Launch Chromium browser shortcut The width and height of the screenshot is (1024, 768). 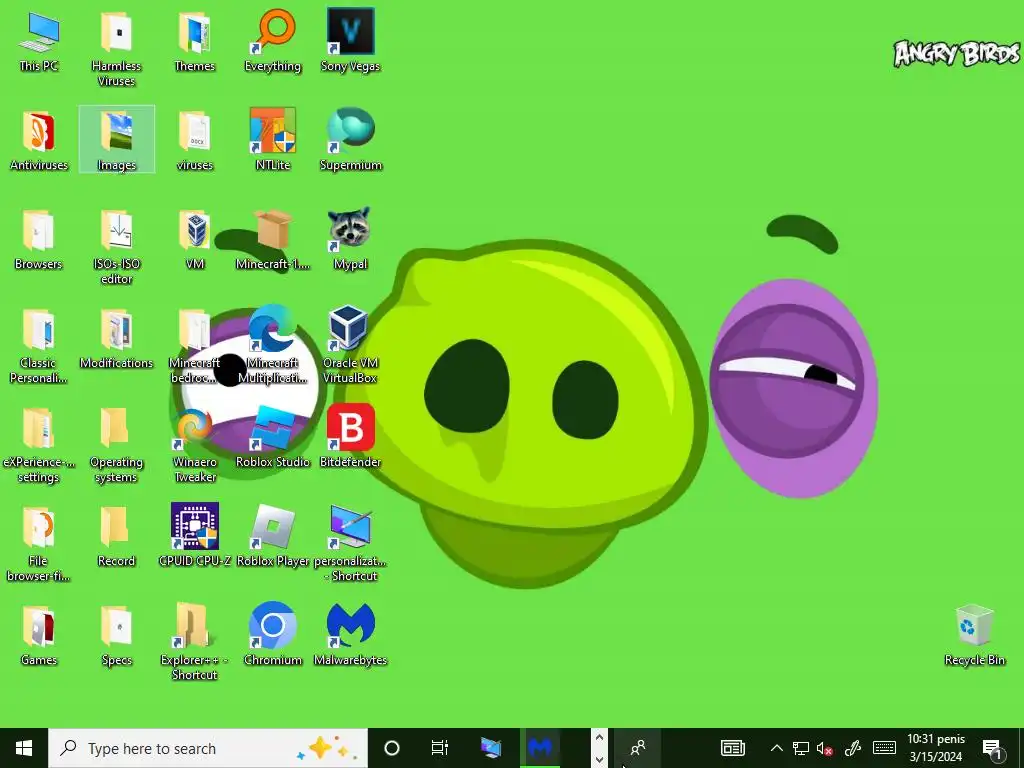tap(273, 635)
